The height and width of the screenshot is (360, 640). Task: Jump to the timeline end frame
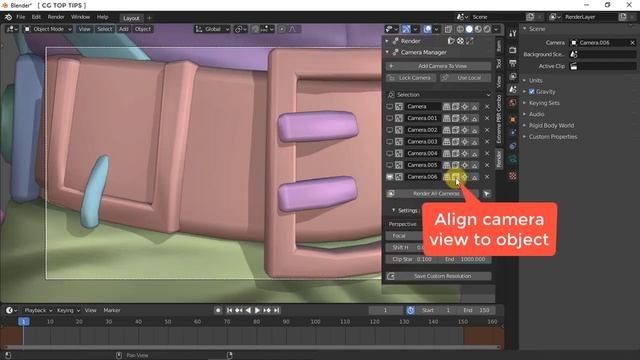point(277,311)
